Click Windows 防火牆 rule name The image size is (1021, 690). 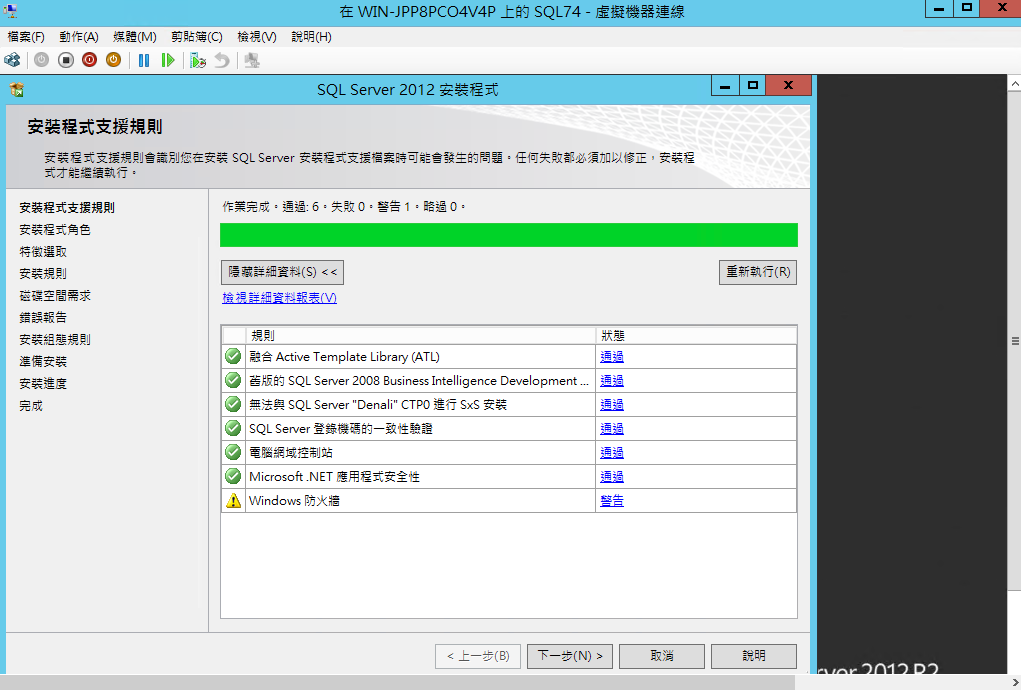pyautogui.click(x=294, y=501)
